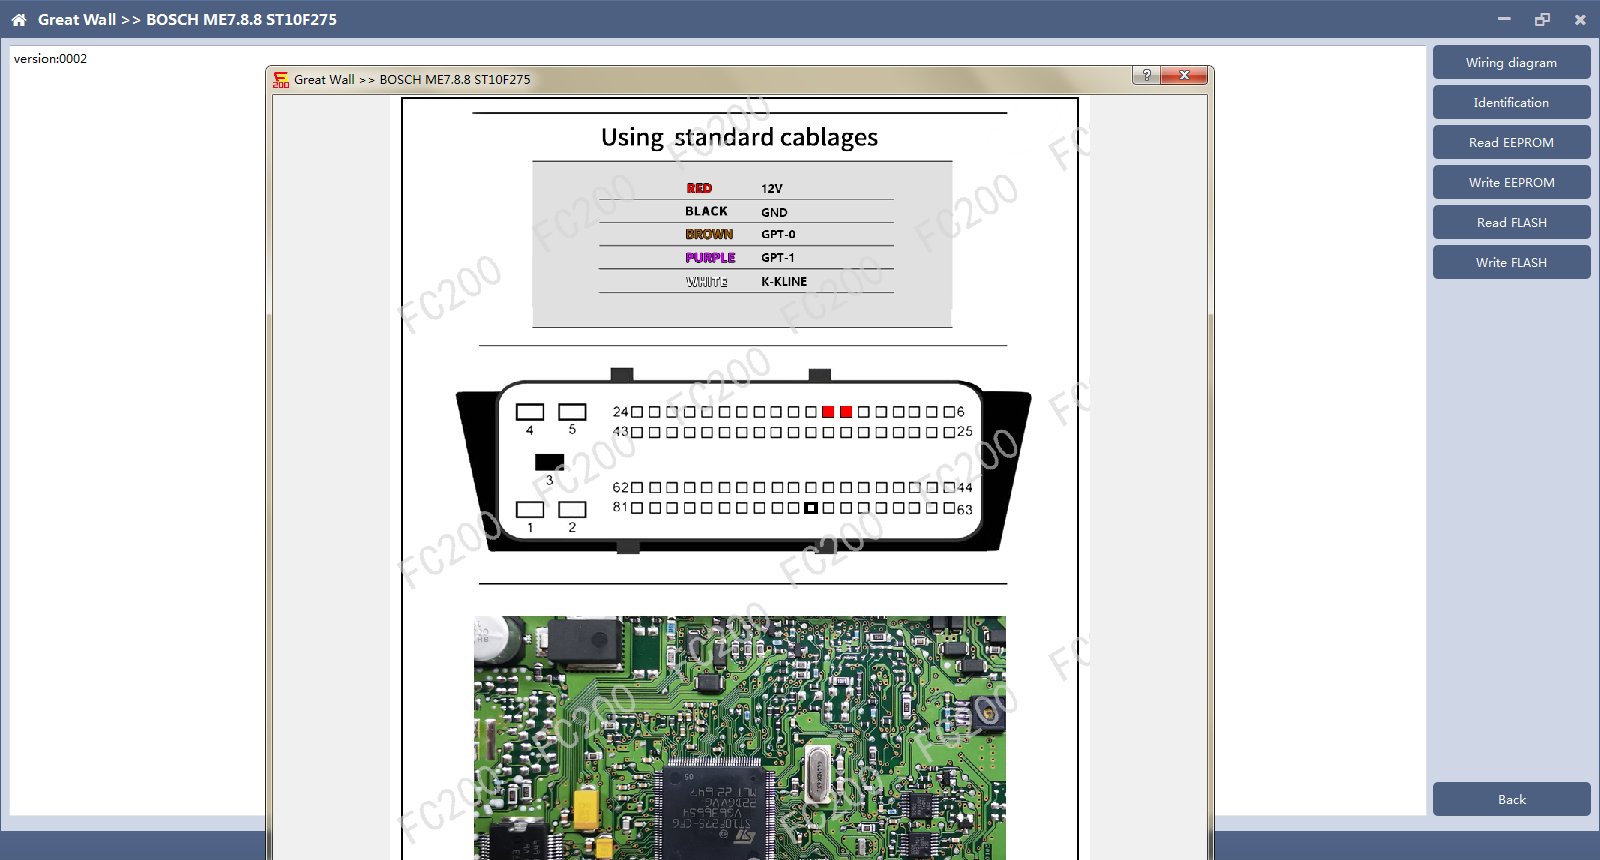
Task: Click the left red pin in the top row
Action: [x=828, y=412]
